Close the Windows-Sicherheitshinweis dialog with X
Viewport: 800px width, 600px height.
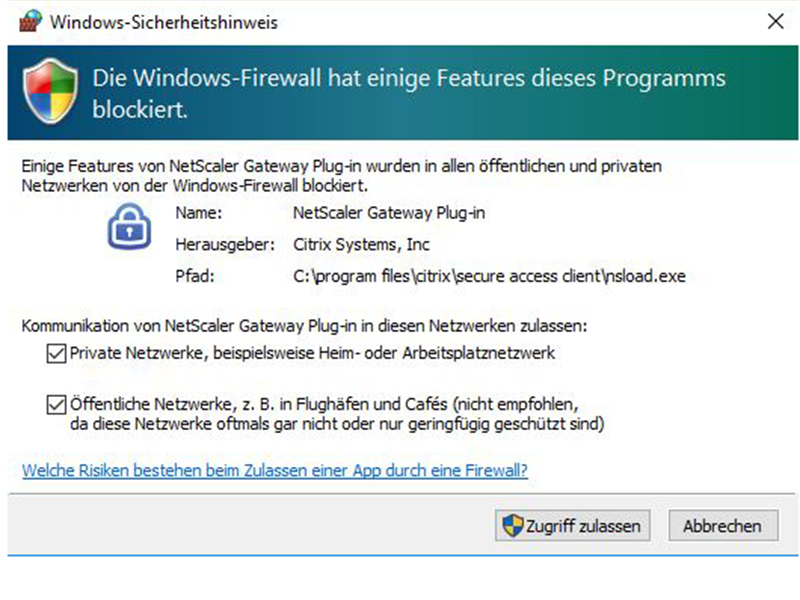[776, 21]
